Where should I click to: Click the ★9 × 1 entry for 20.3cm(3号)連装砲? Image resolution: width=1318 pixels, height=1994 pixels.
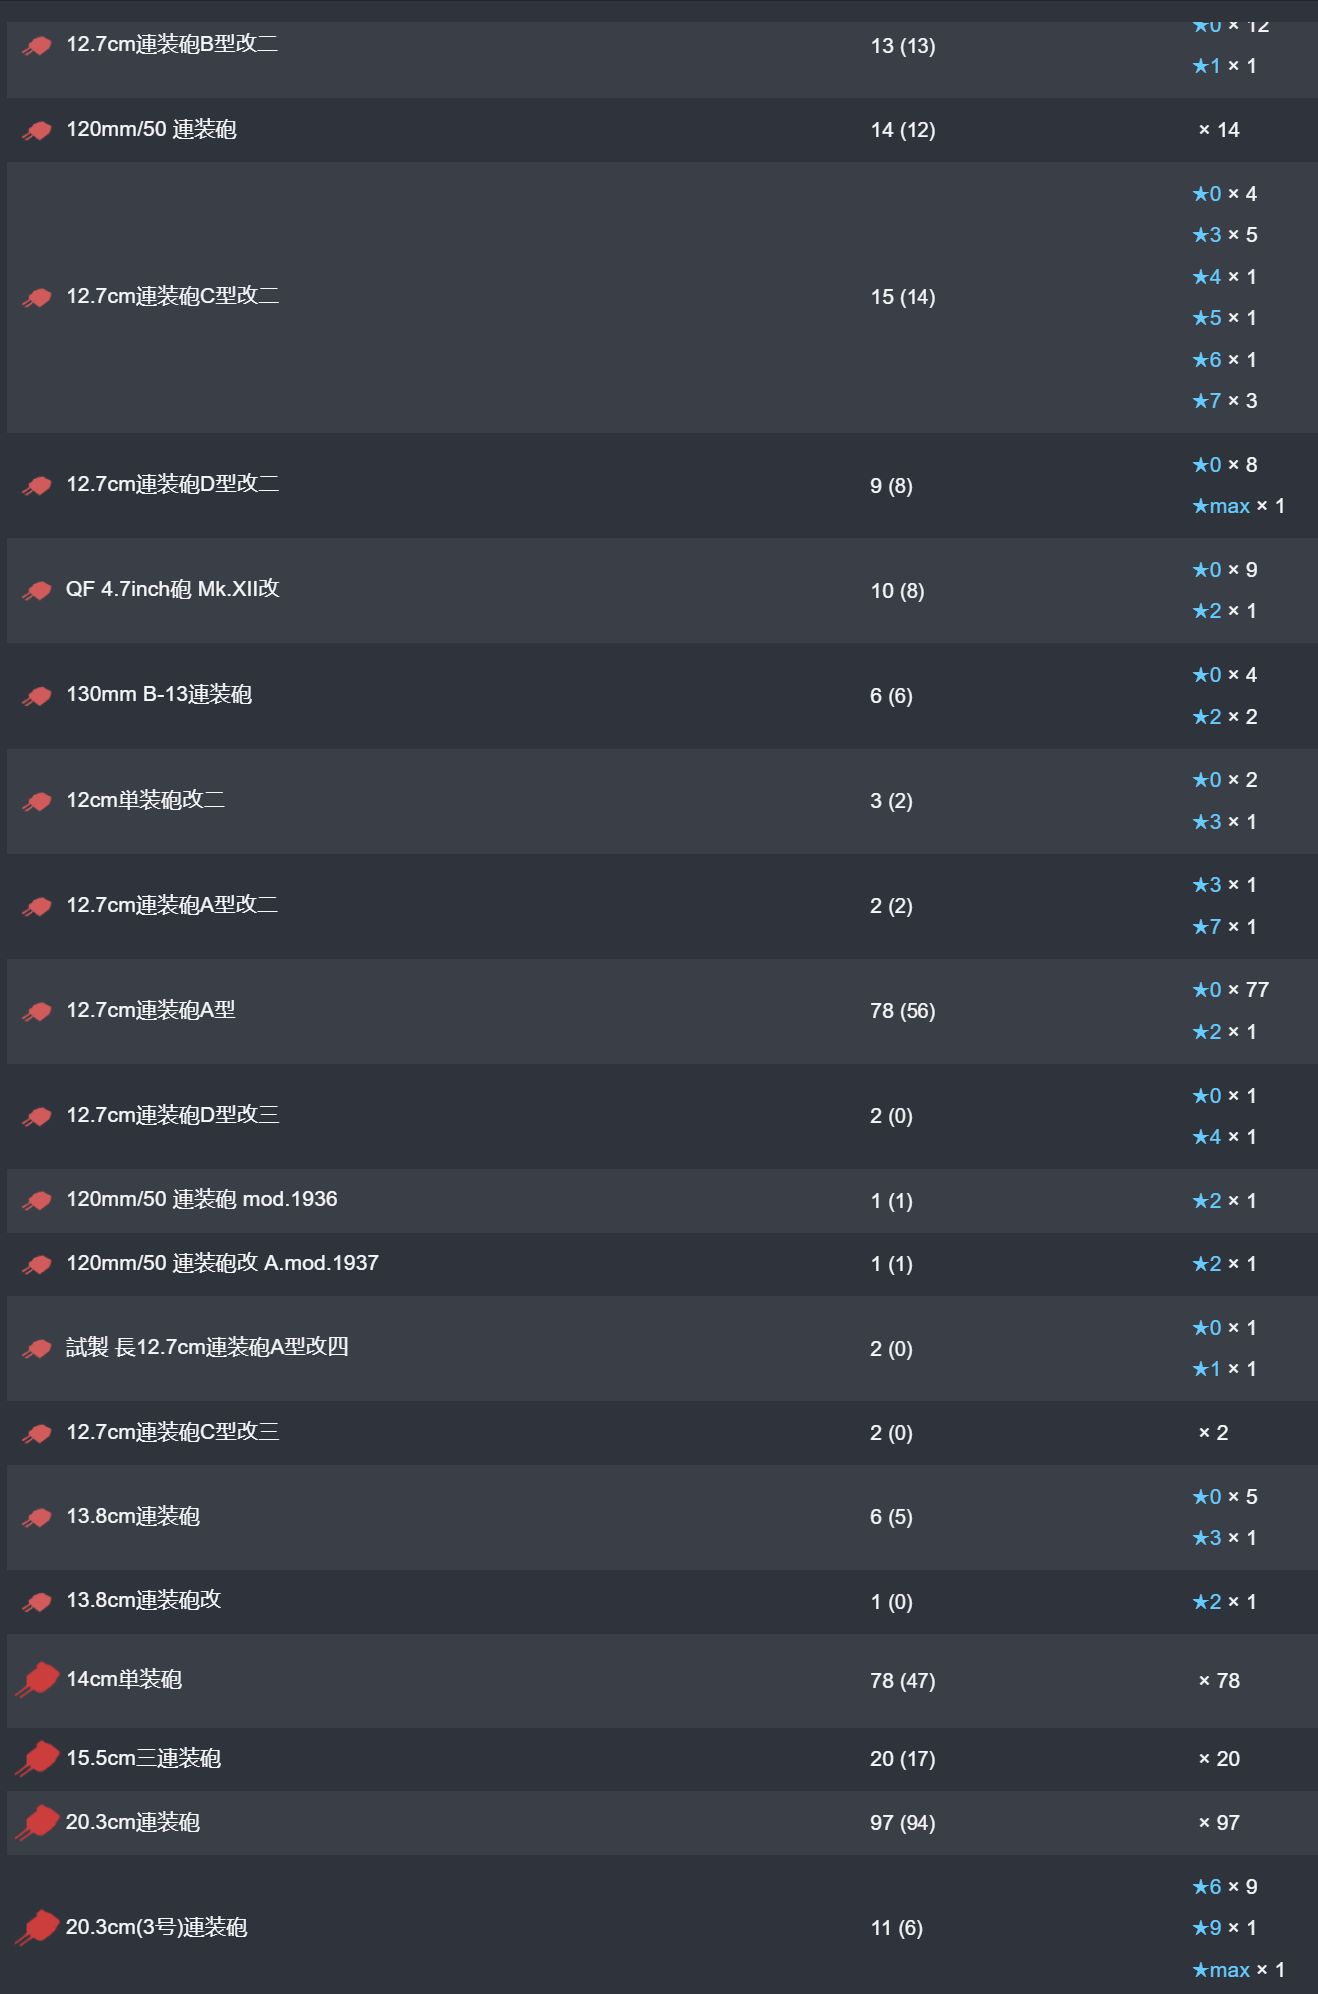(x=1224, y=1928)
